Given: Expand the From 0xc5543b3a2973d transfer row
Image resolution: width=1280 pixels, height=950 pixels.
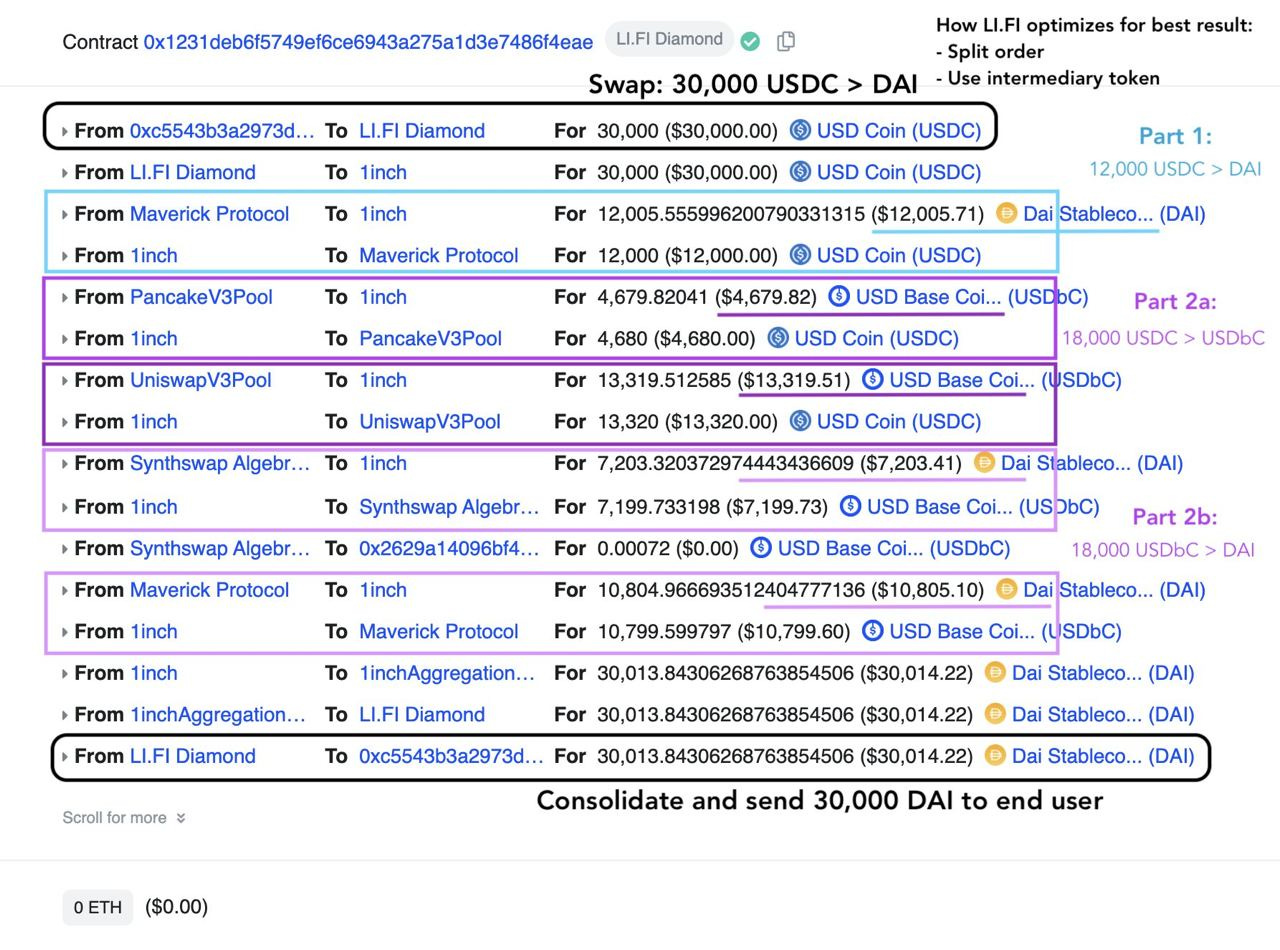Looking at the screenshot, I should (x=65, y=131).
